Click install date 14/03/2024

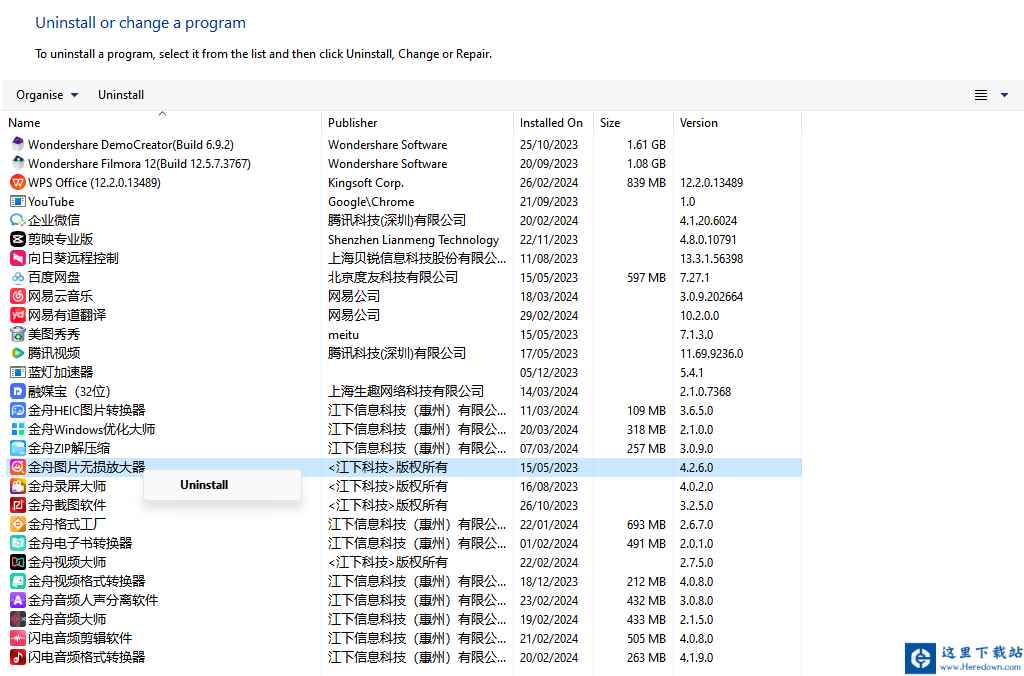click(x=549, y=392)
